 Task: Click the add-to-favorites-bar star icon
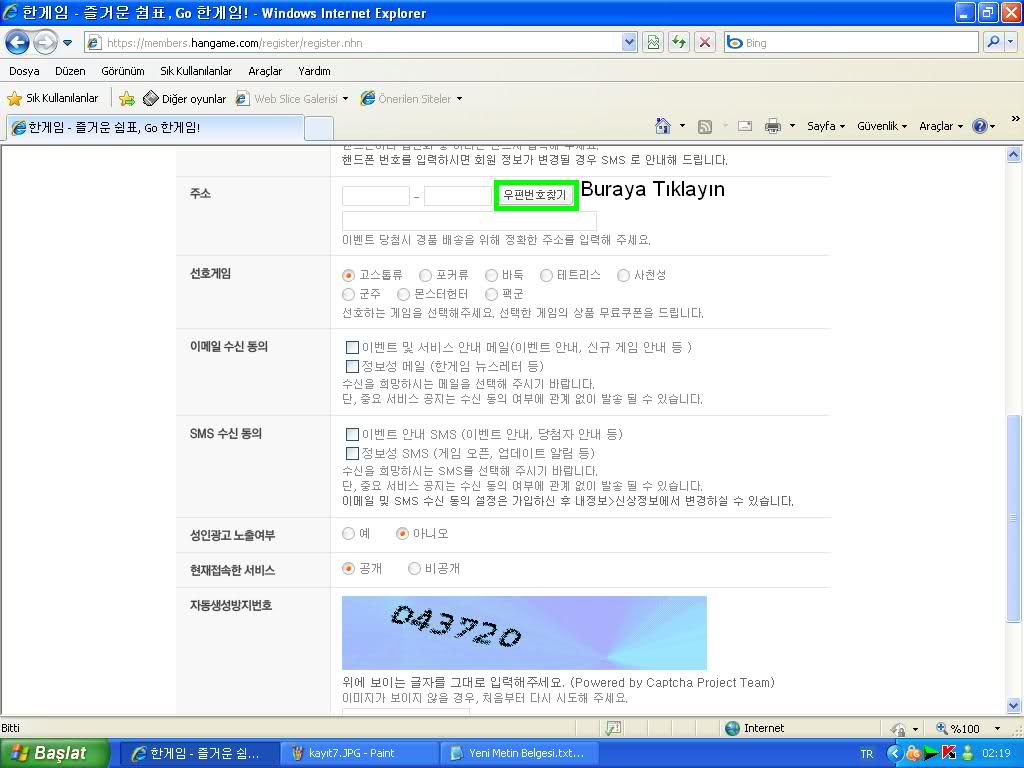[127, 99]
